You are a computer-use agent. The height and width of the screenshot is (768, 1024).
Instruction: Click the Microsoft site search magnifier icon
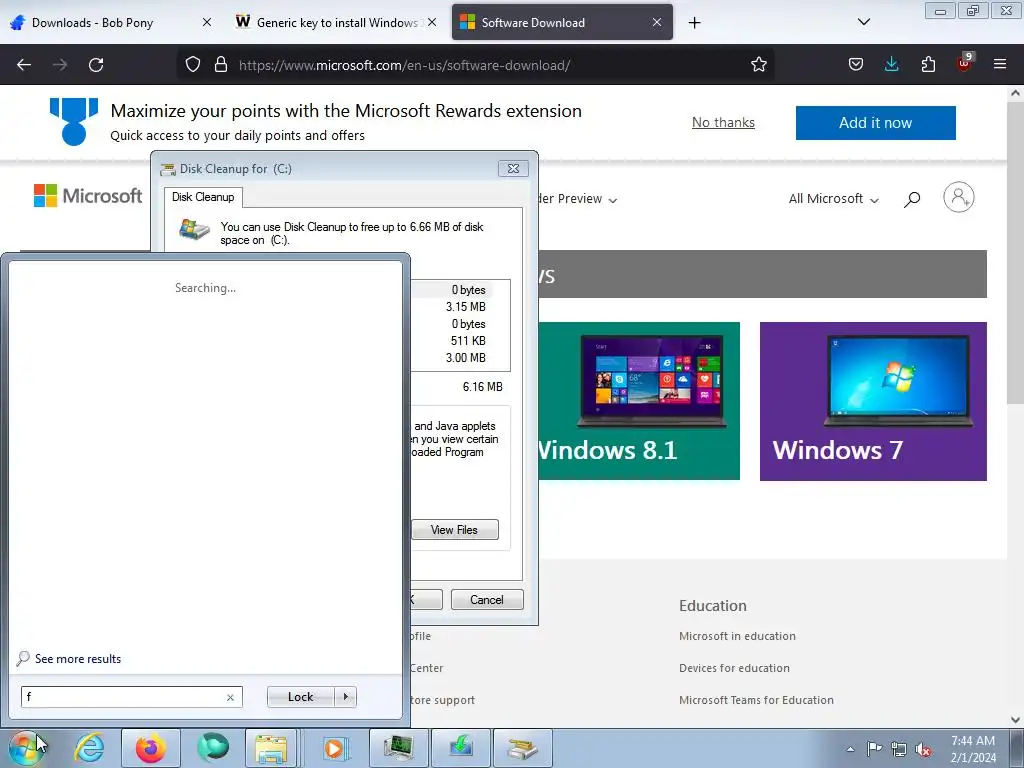click(x=912, y=199)
